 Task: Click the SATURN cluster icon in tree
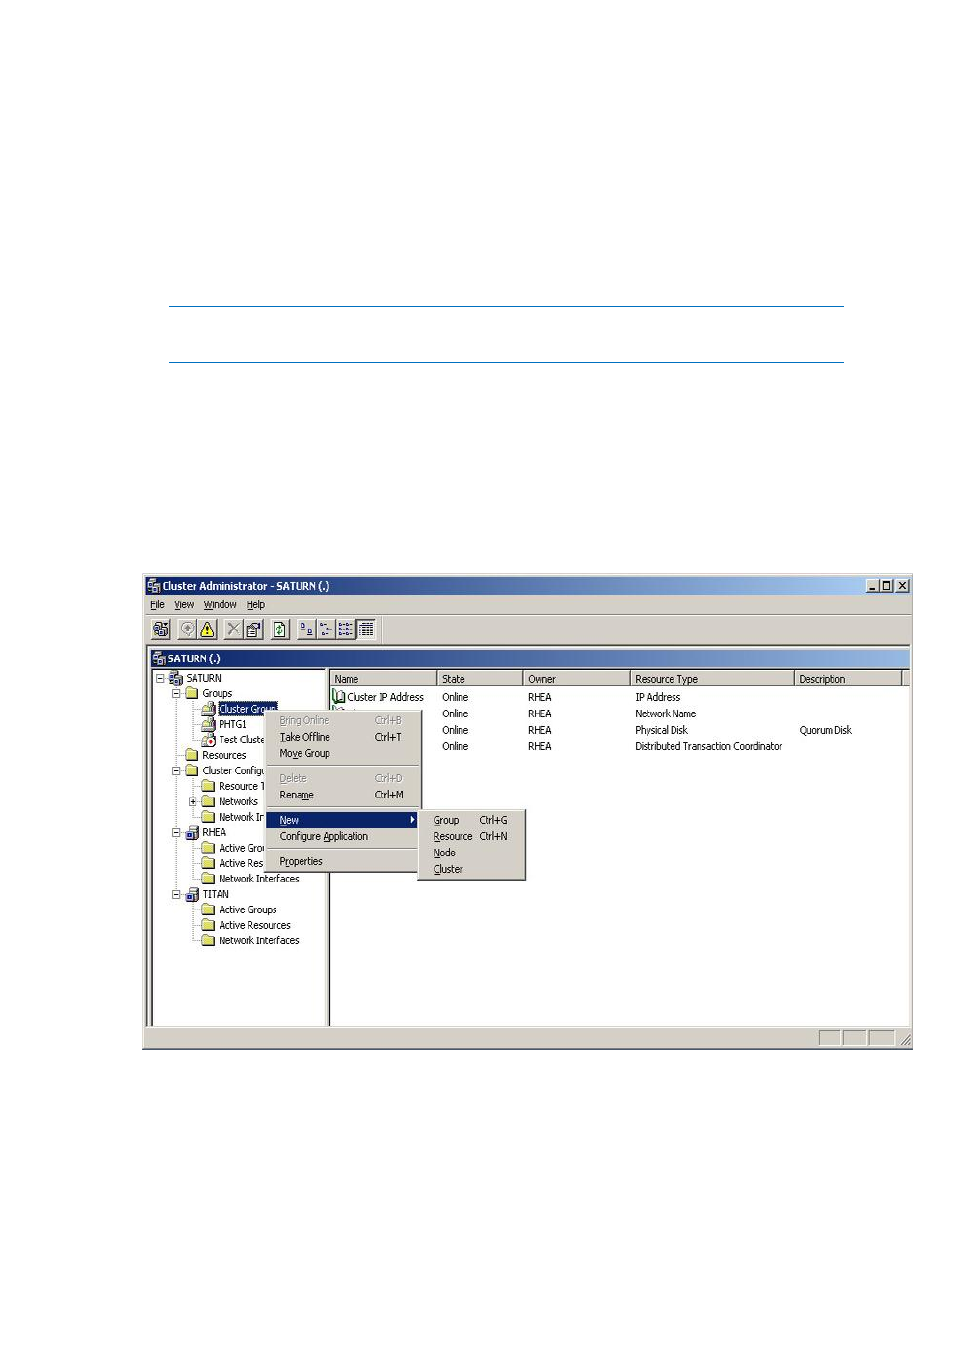tap(176, 678)
